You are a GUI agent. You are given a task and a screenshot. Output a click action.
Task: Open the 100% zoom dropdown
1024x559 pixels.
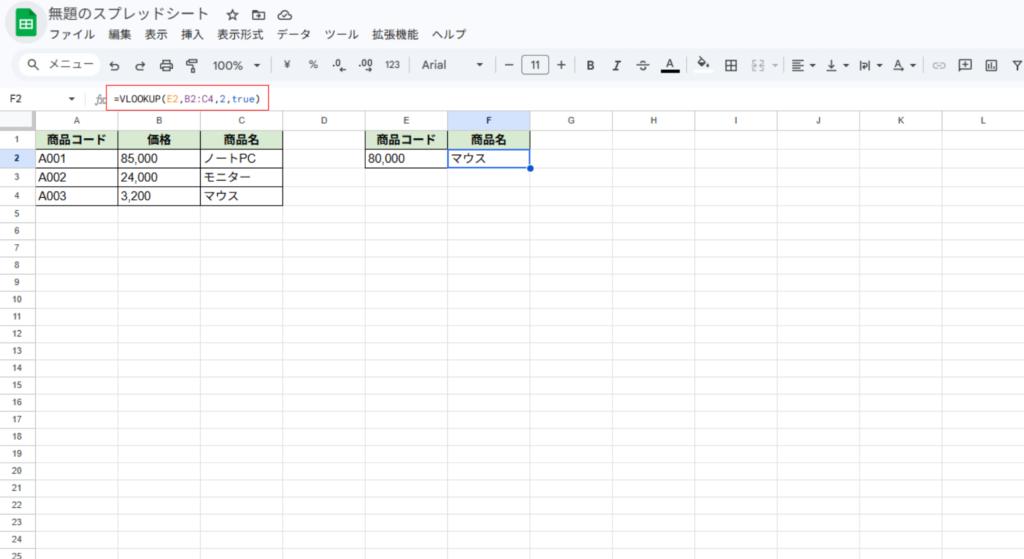click(x=234, y=65)
